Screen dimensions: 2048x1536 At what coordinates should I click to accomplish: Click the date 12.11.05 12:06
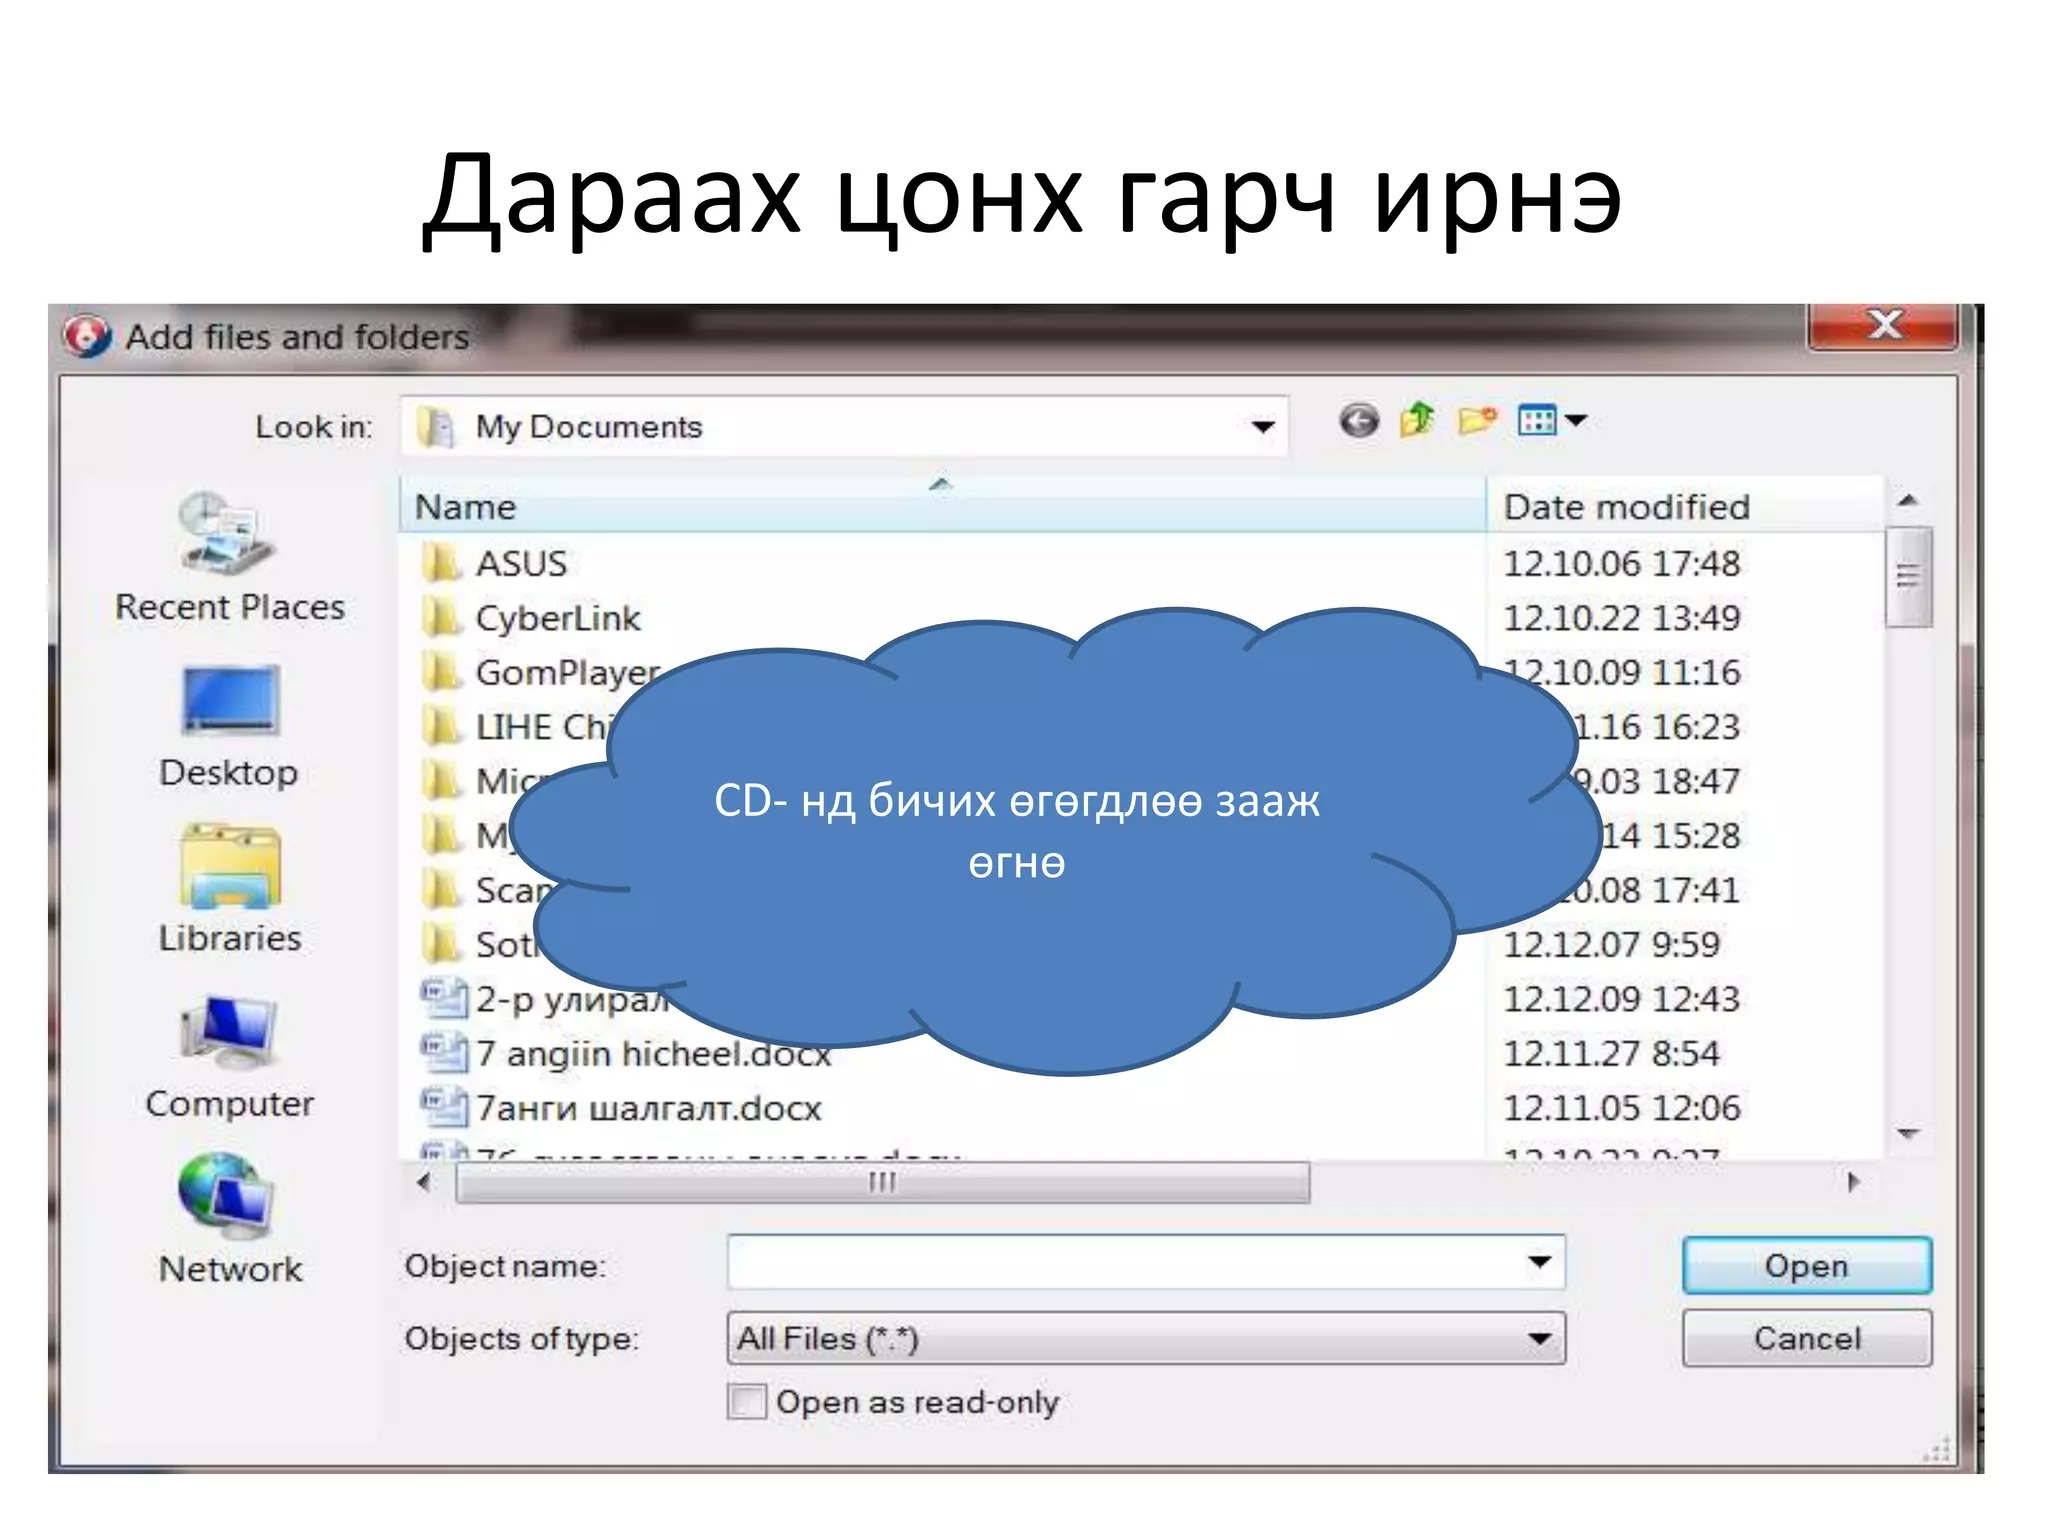1621,1108
